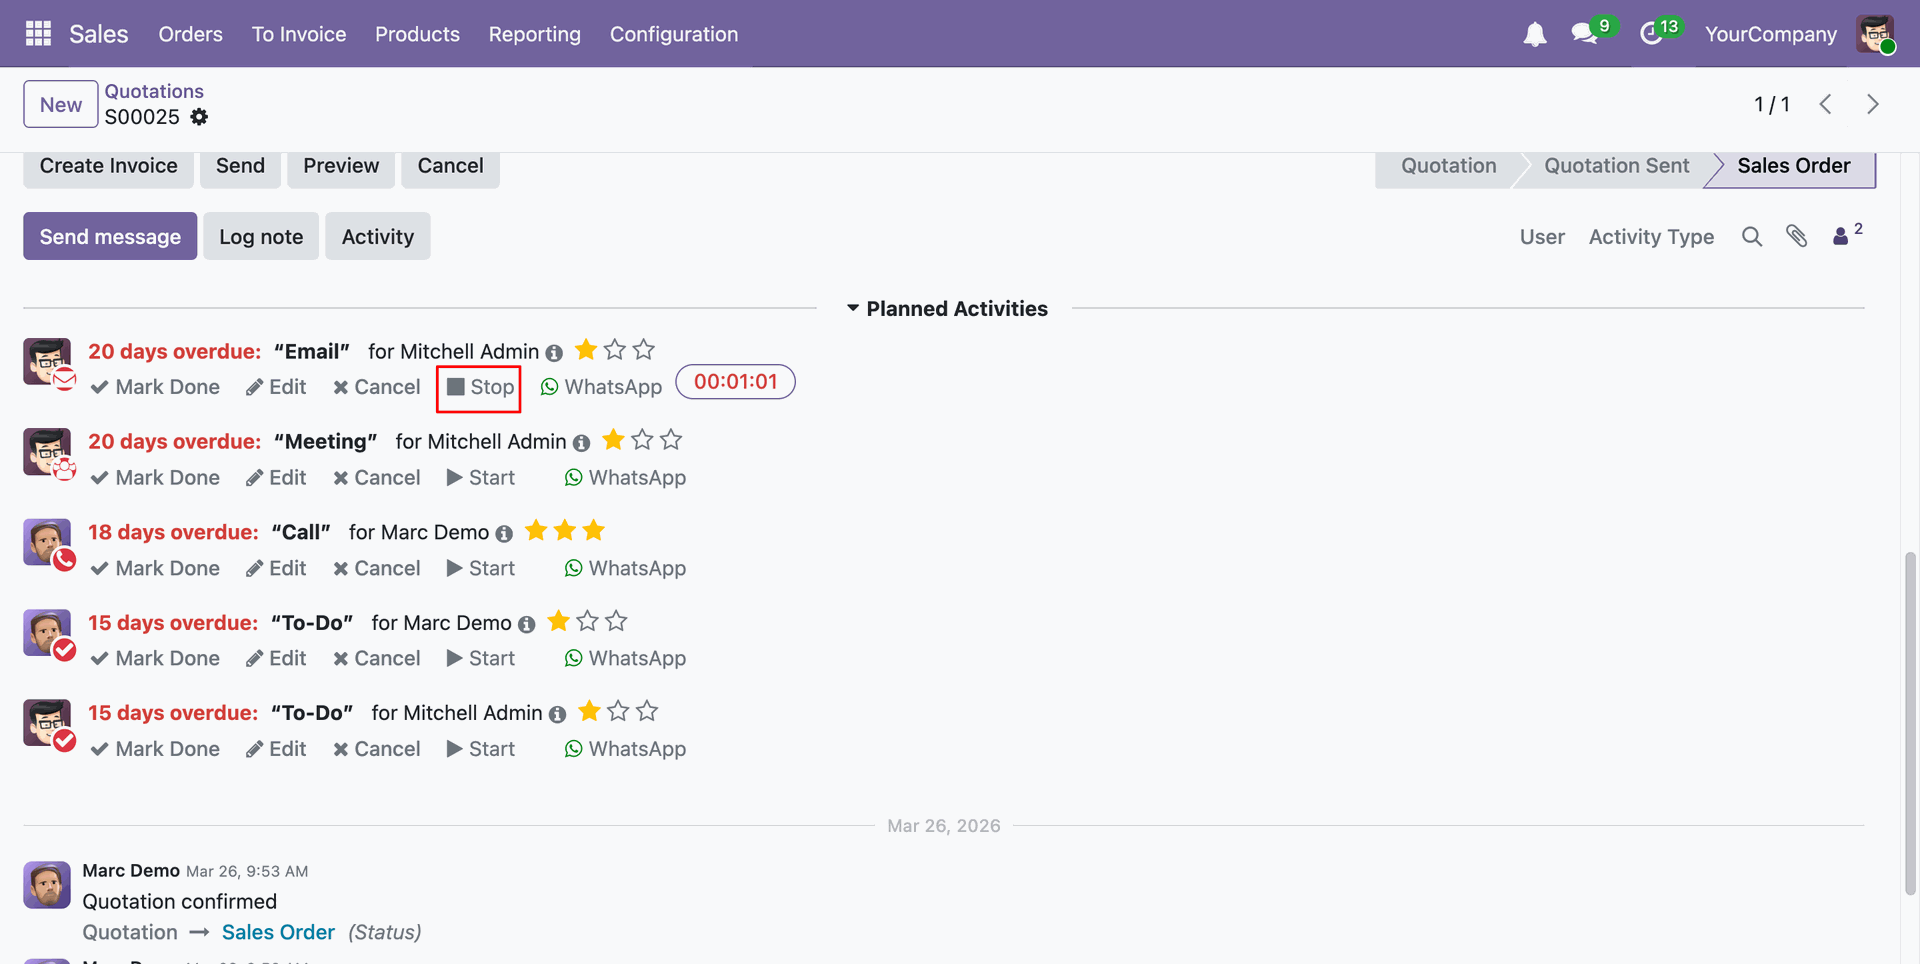Collapse the Planned Activities section

click(853, 308)
